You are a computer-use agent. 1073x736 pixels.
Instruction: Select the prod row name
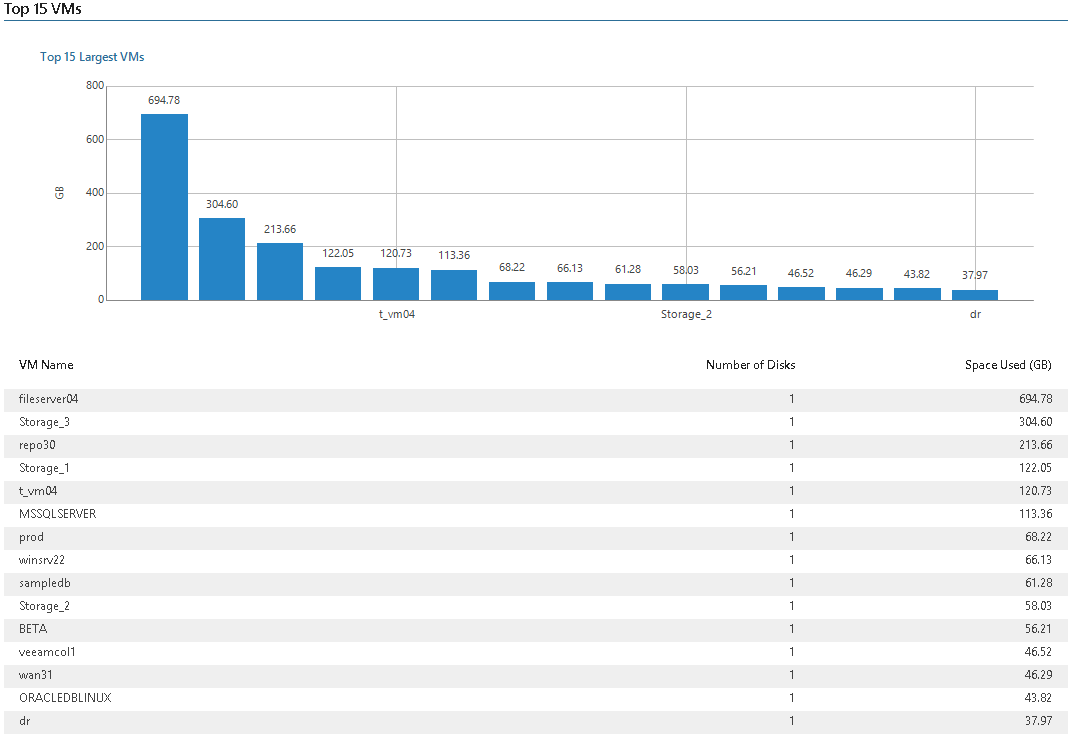coord(31,537)
